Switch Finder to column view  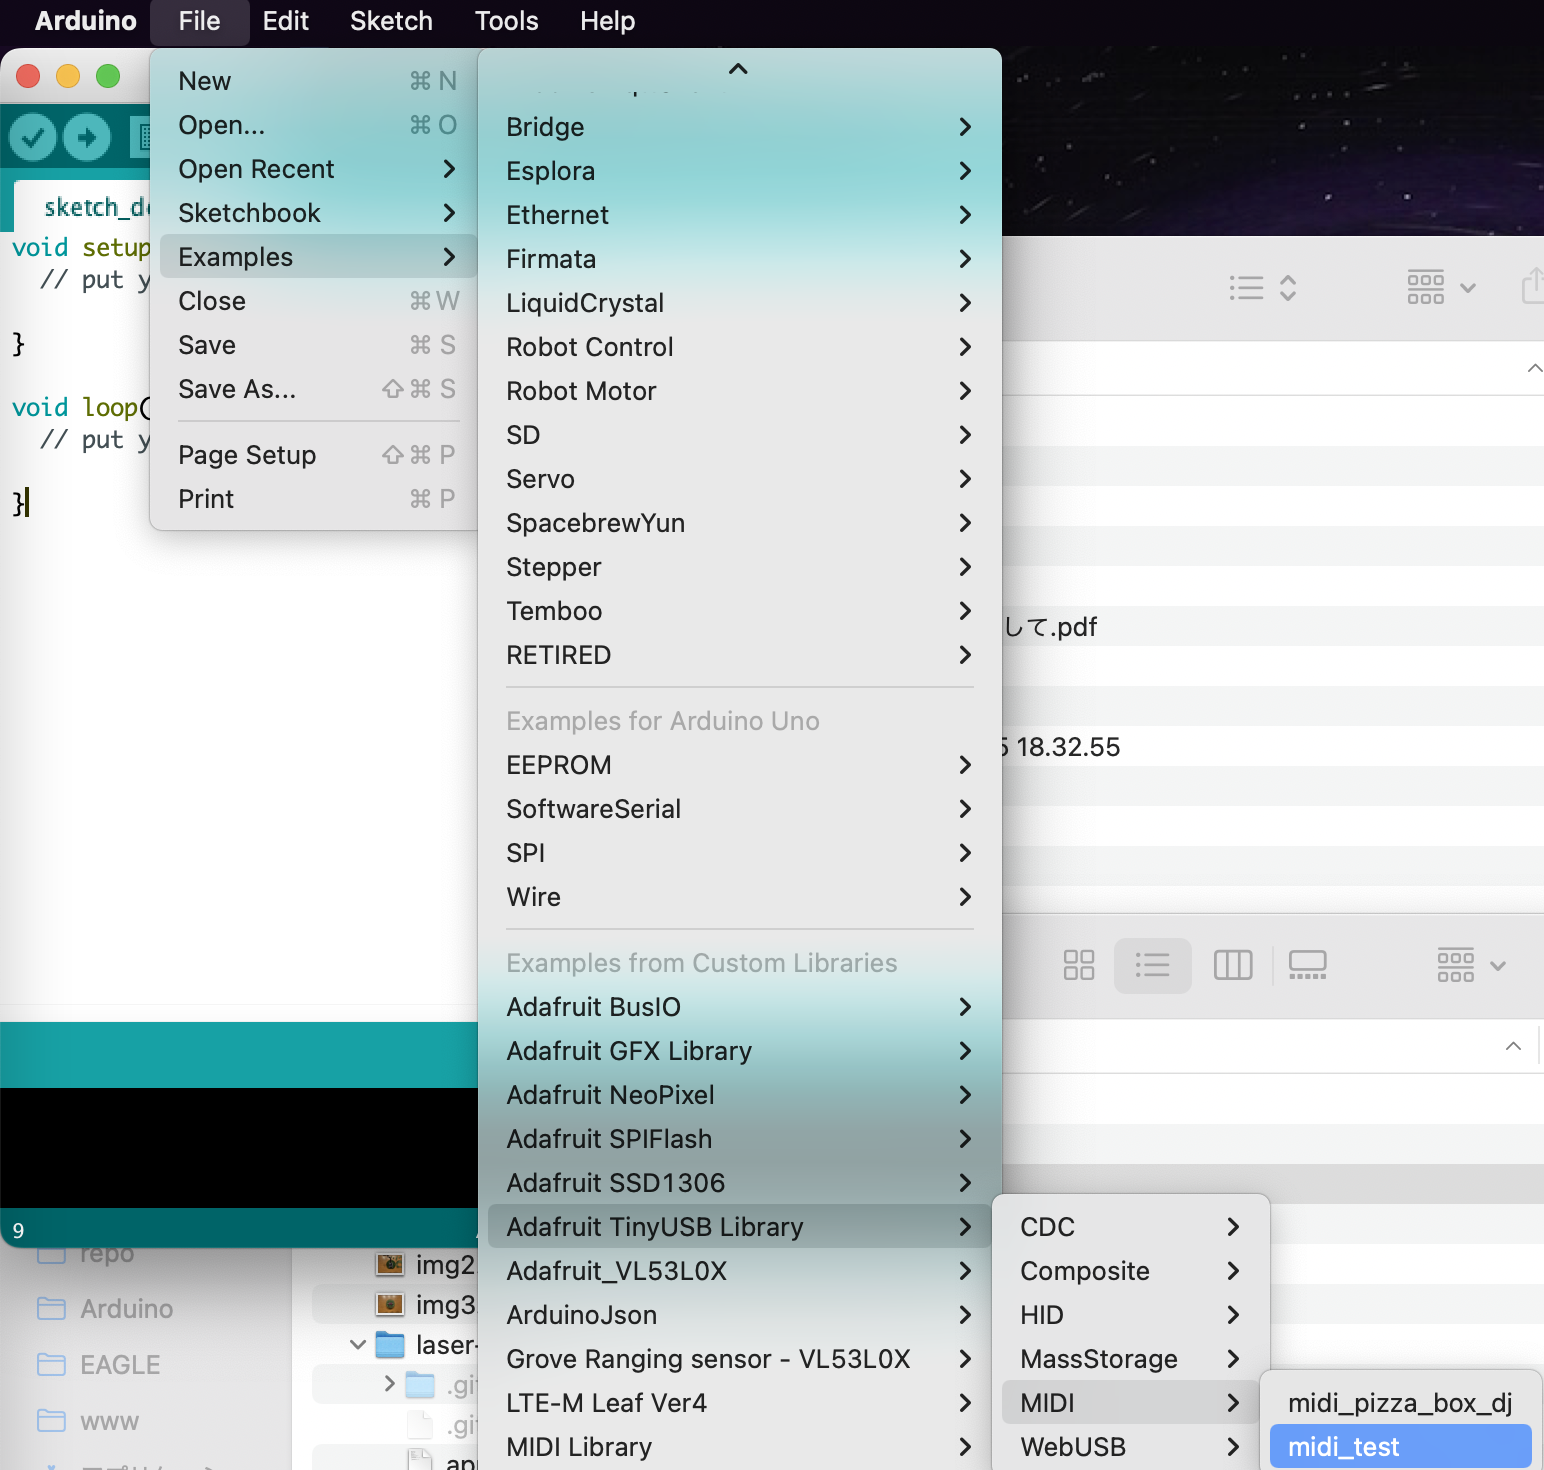[x=1232, y=965]
